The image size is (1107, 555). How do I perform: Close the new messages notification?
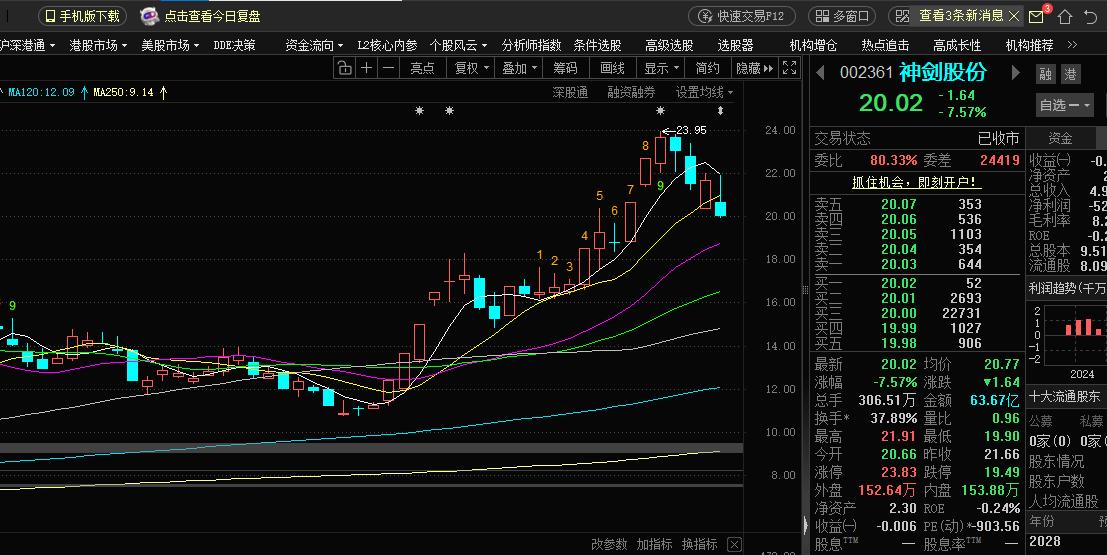pyautogui.click(x=1015, y=16)
